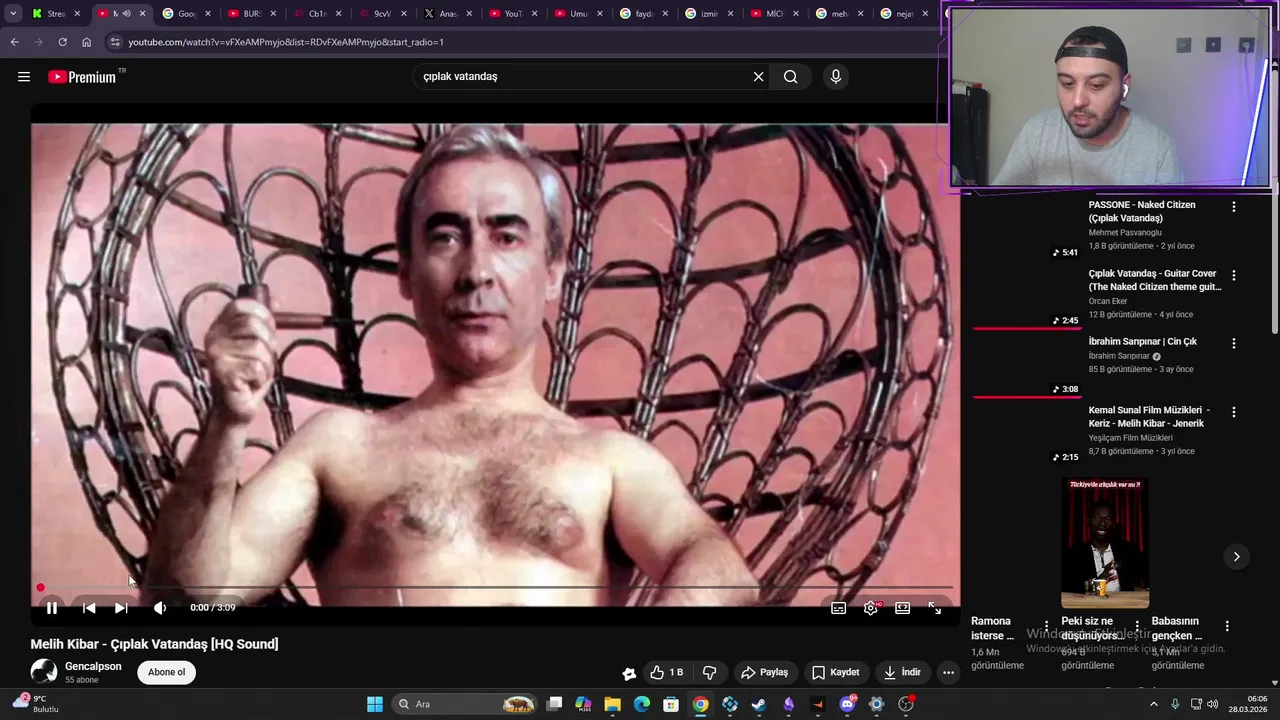The height and width of the screenshot is (720, 1280).
Task: Open the YouTube guide hamburger menu
Action: (x=24, y=76)
